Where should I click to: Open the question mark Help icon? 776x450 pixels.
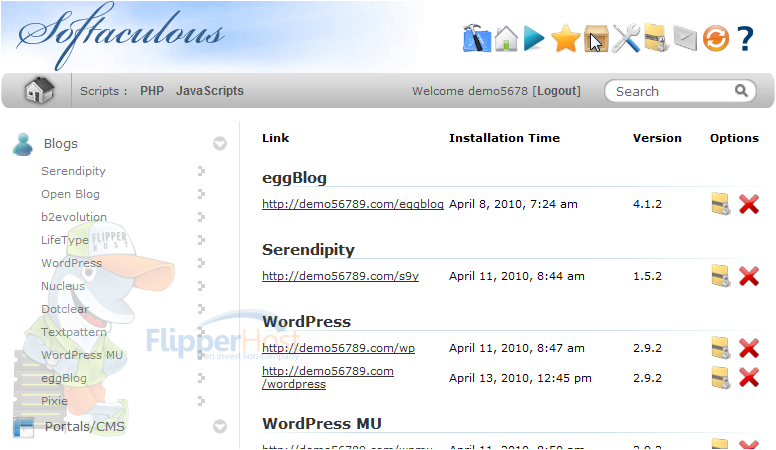(745, 38)
